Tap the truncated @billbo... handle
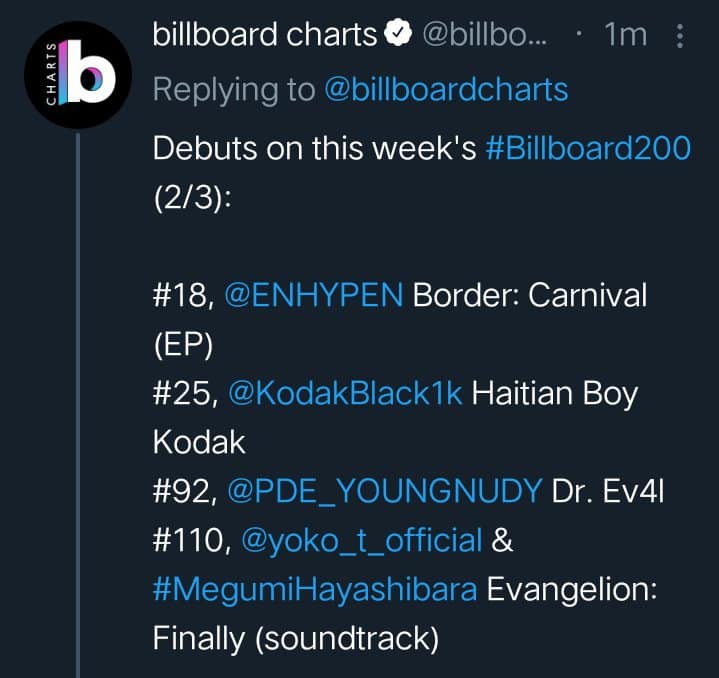 [x=488, y=36]
